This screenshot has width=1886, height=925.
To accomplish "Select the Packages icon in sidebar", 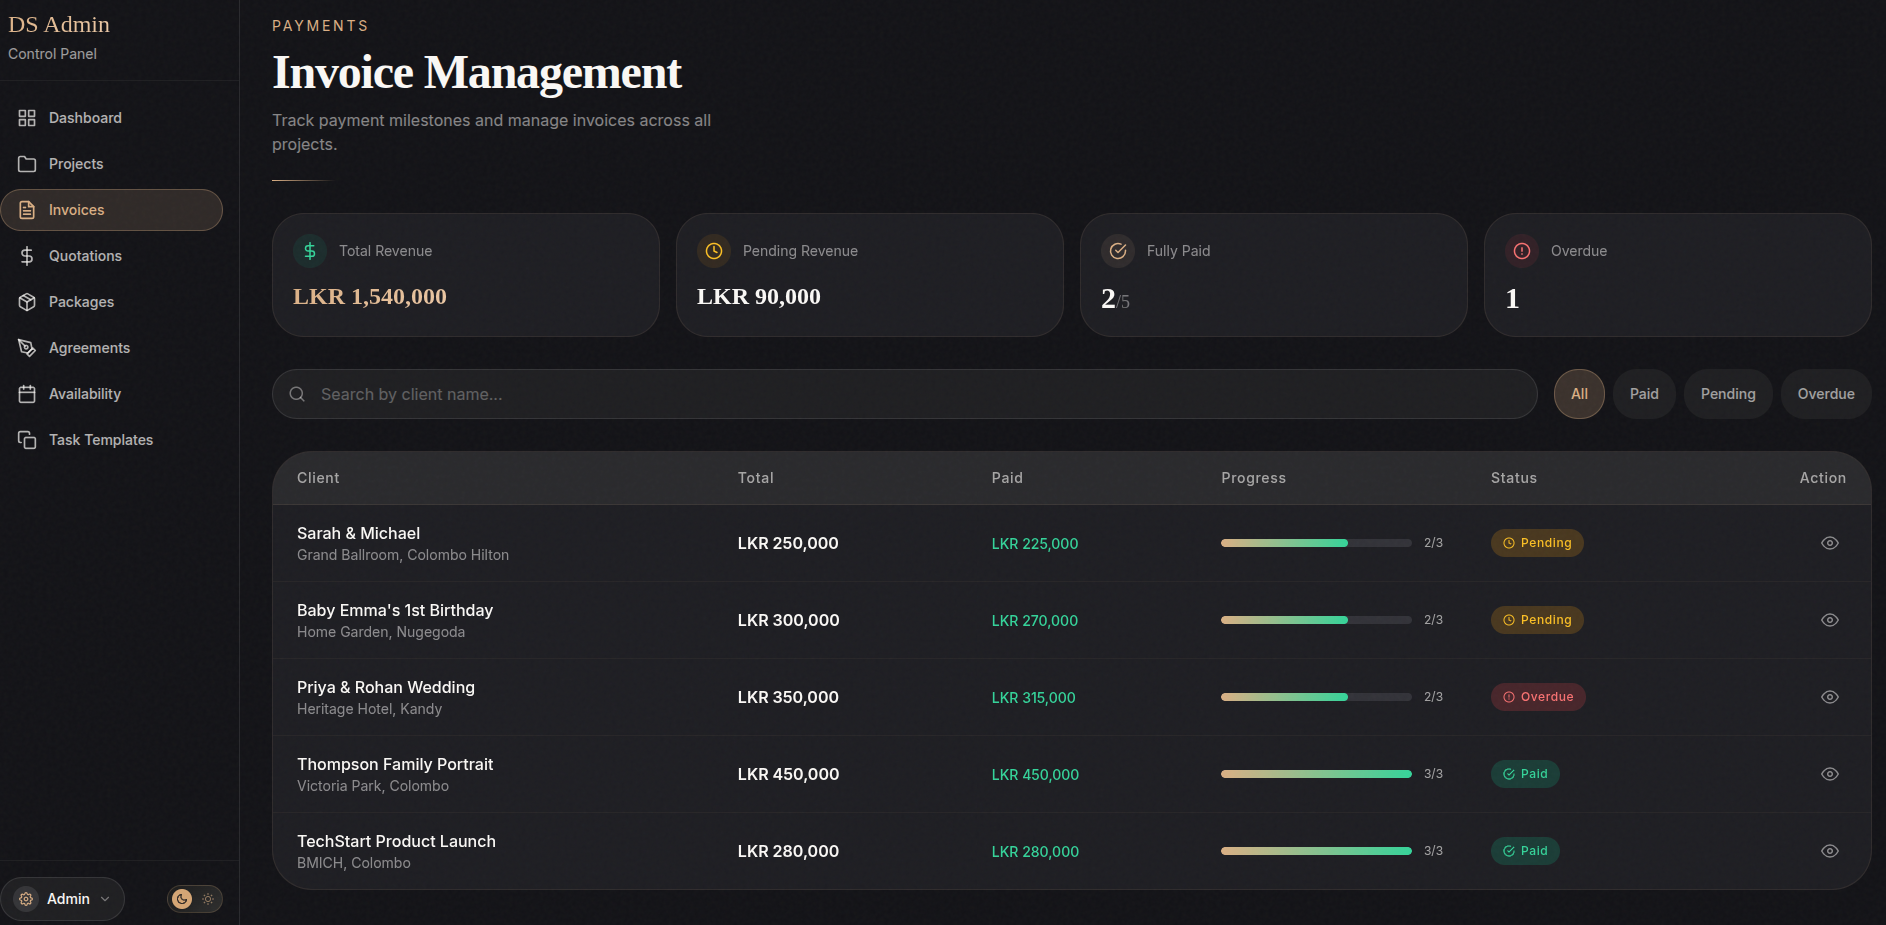I will (27, 301).
